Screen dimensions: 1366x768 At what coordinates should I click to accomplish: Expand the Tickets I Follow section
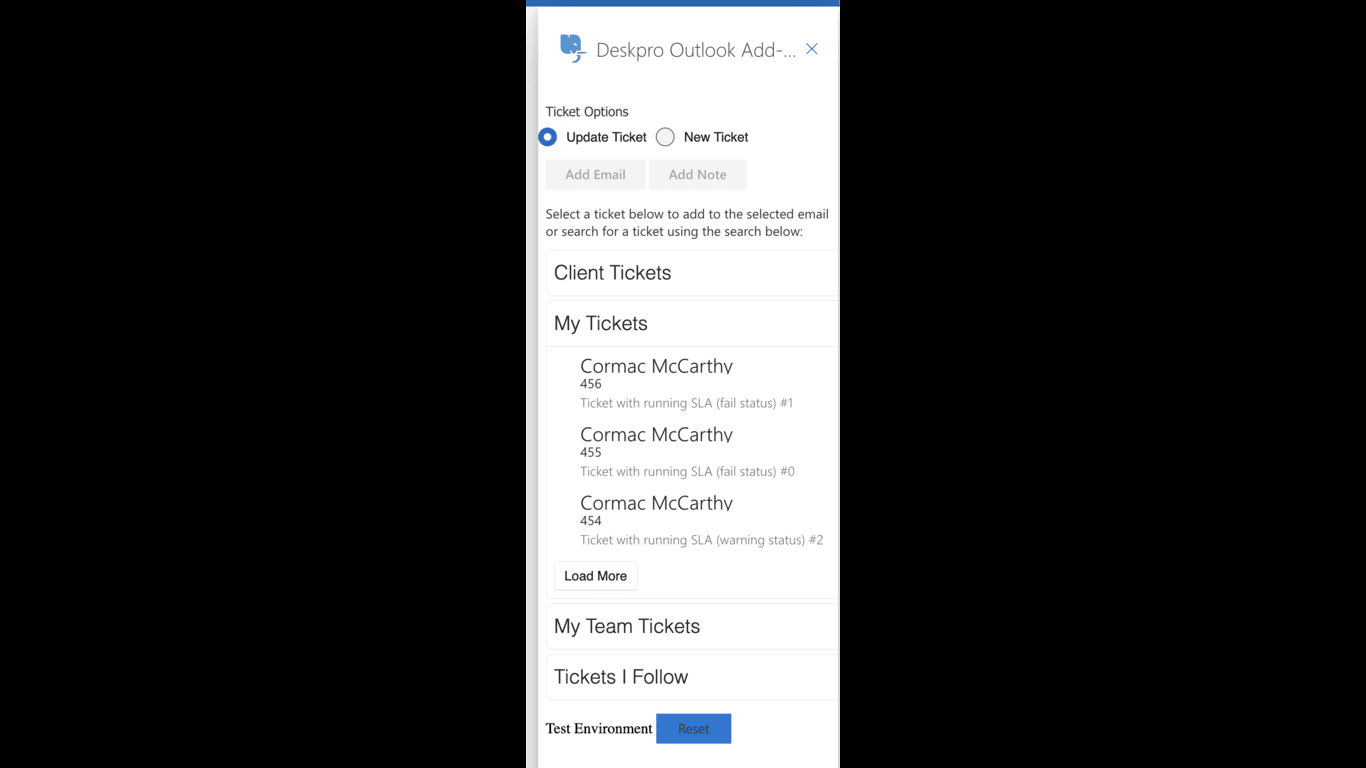[x=692, y=677]
